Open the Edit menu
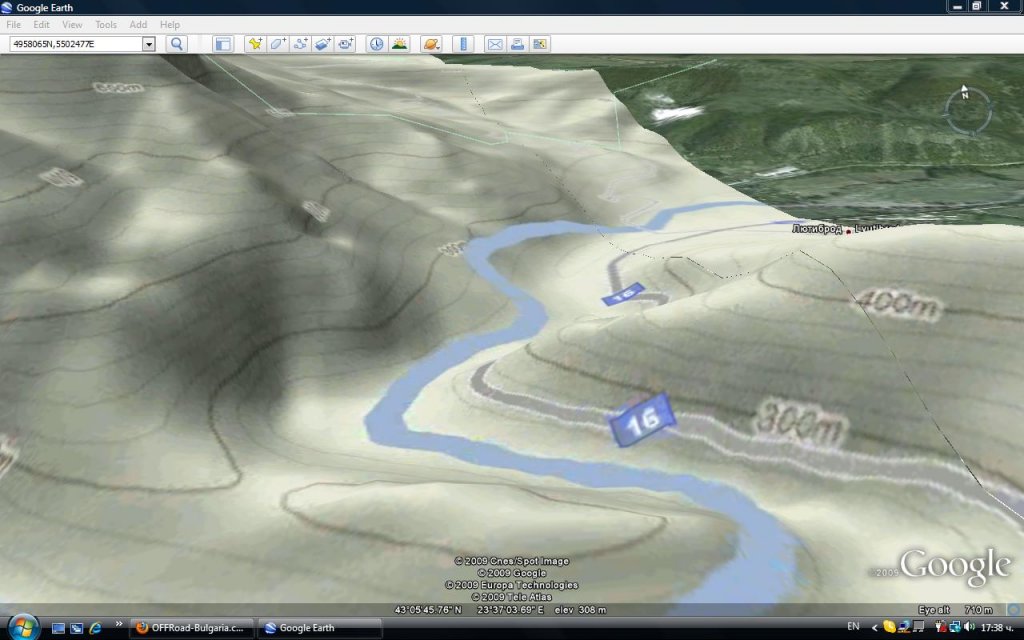The height and width of the screenshot is (640, 1024). point(41,24)
